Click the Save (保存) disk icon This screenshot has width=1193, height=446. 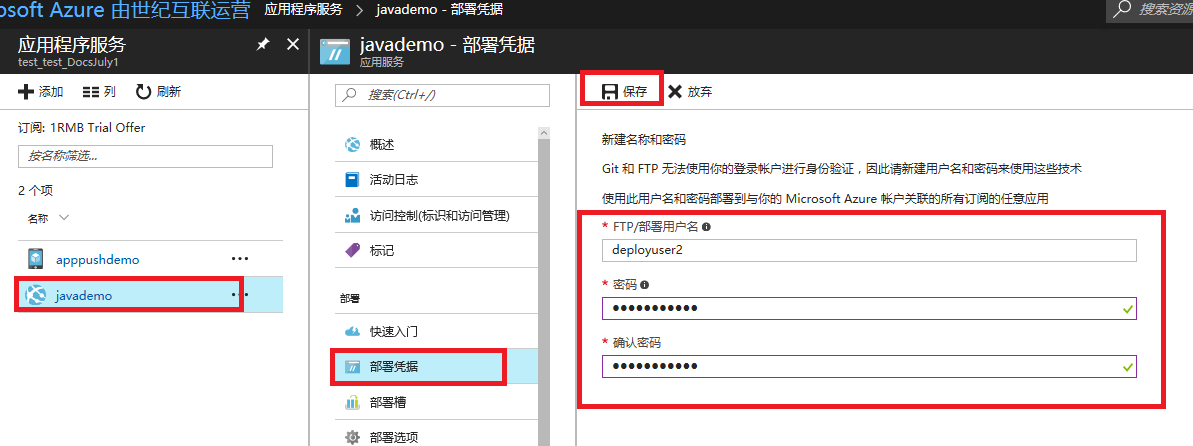609,92
